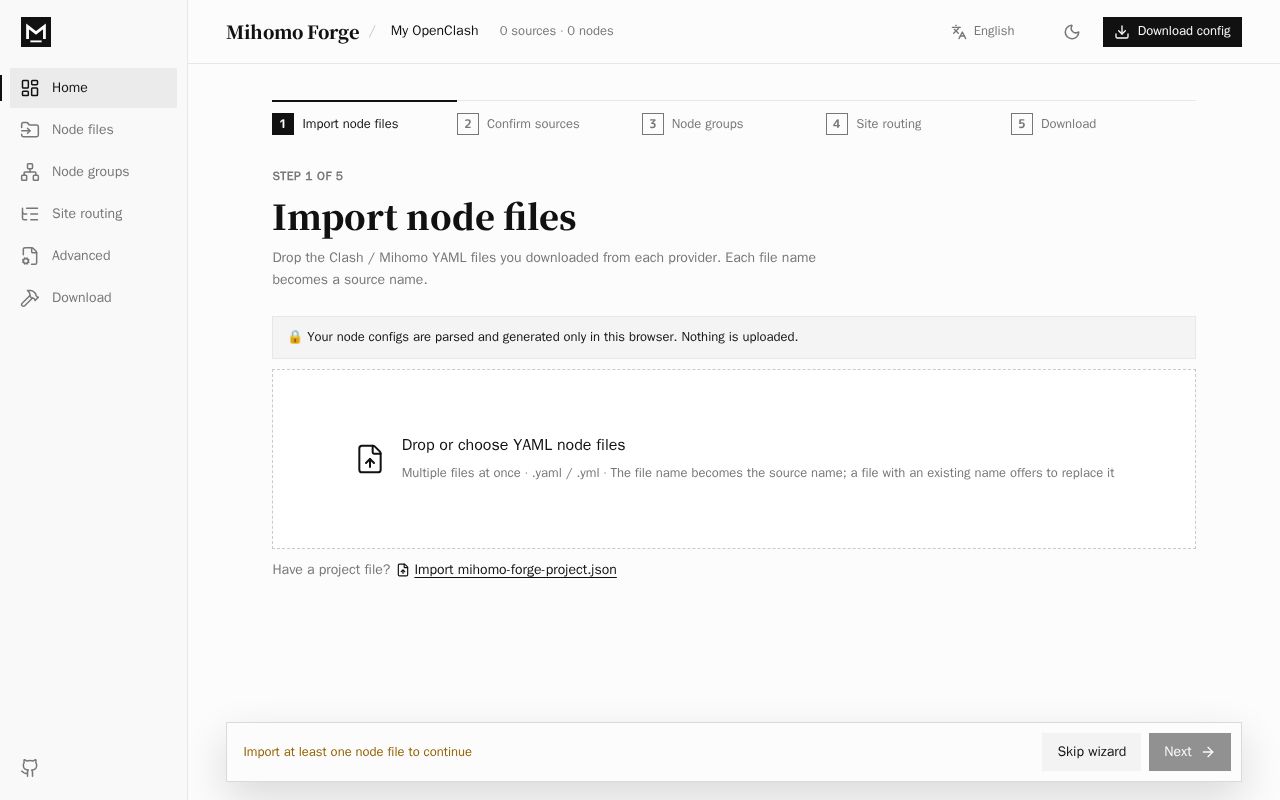This screenshot has width=1280, height=800.
Task: Toggle dark mode moon icon
Action: coord(1072,32)
